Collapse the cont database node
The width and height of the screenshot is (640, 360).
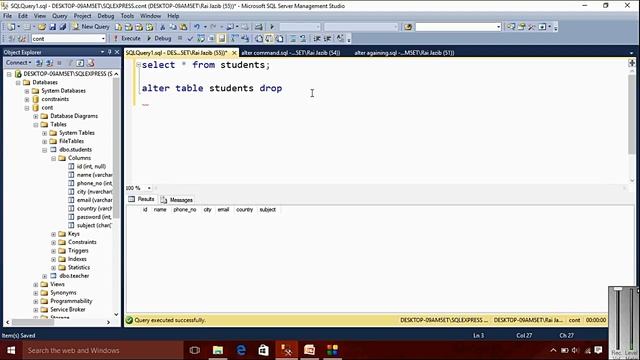pos(27,108)
